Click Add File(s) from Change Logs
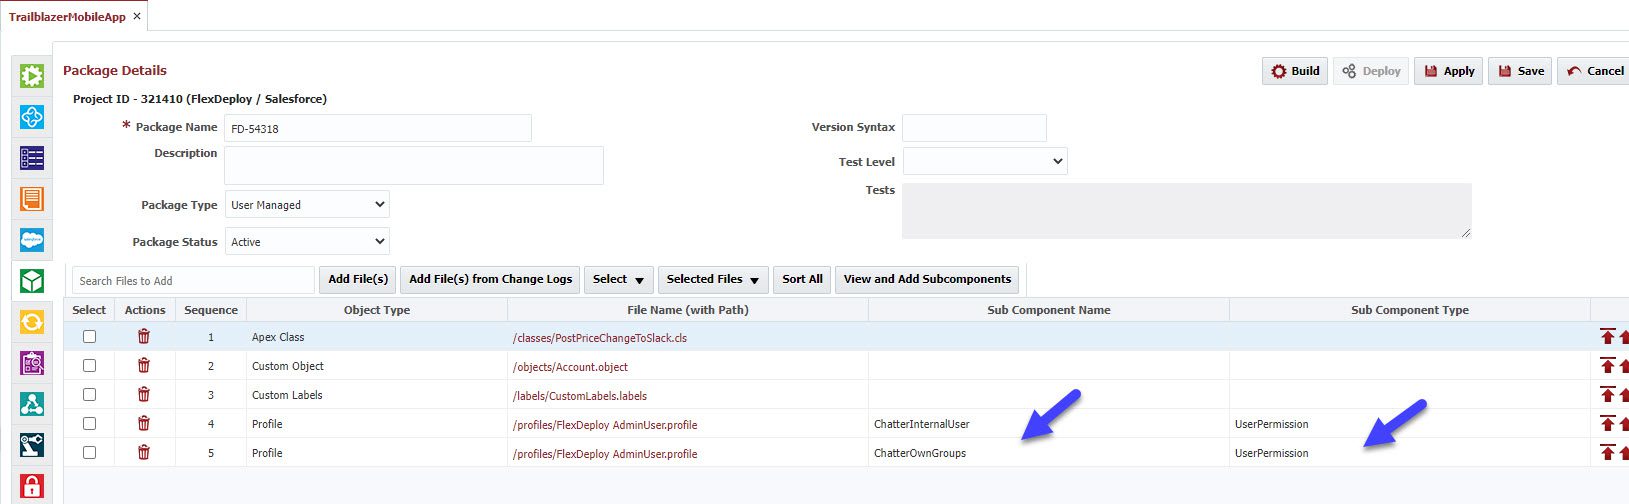 490,280
